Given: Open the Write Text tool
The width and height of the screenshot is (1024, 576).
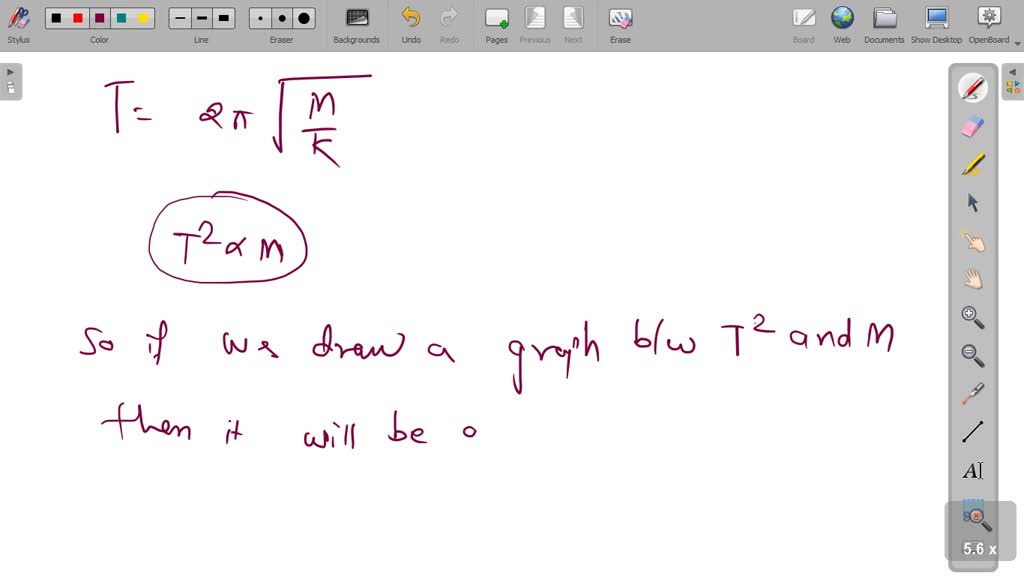Looking at the screenshot, I should click(x=973, y=470).
